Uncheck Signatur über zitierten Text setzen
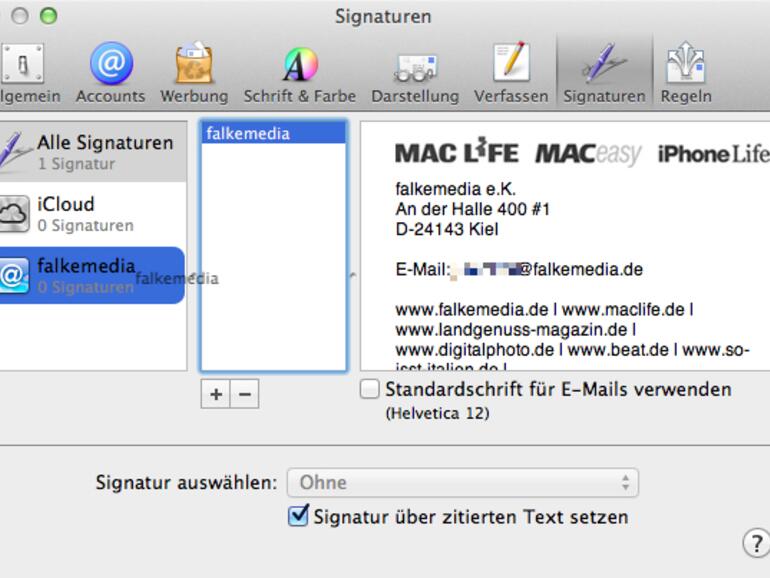770x578 pixels. 299,516
